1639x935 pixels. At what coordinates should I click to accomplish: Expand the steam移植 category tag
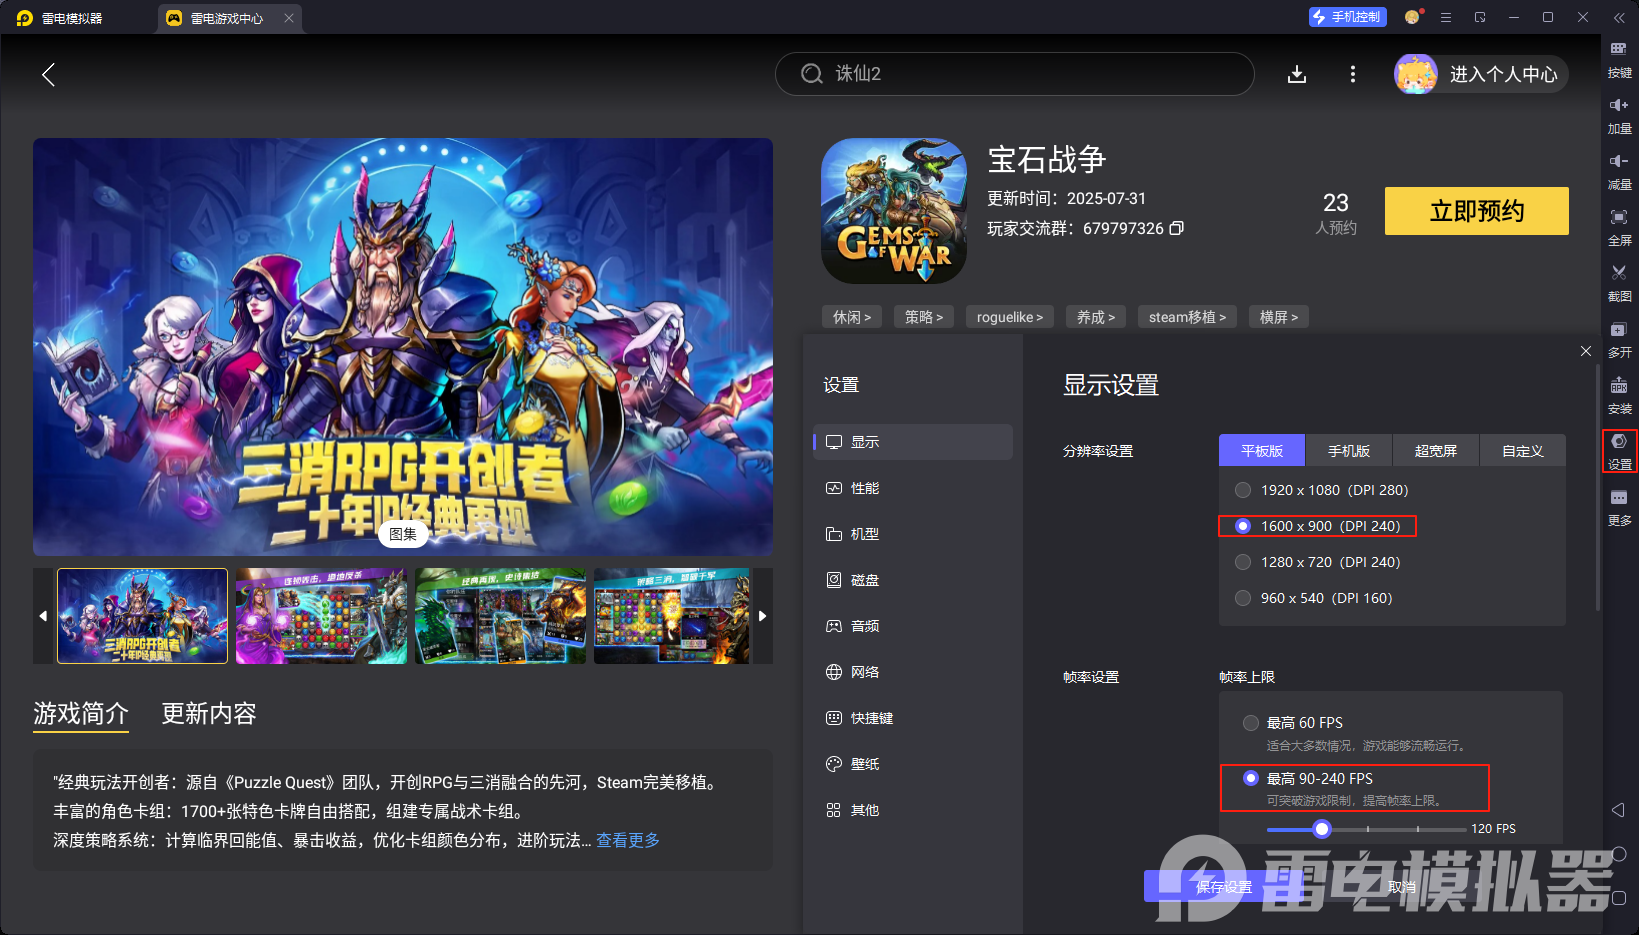[1187, 316]
